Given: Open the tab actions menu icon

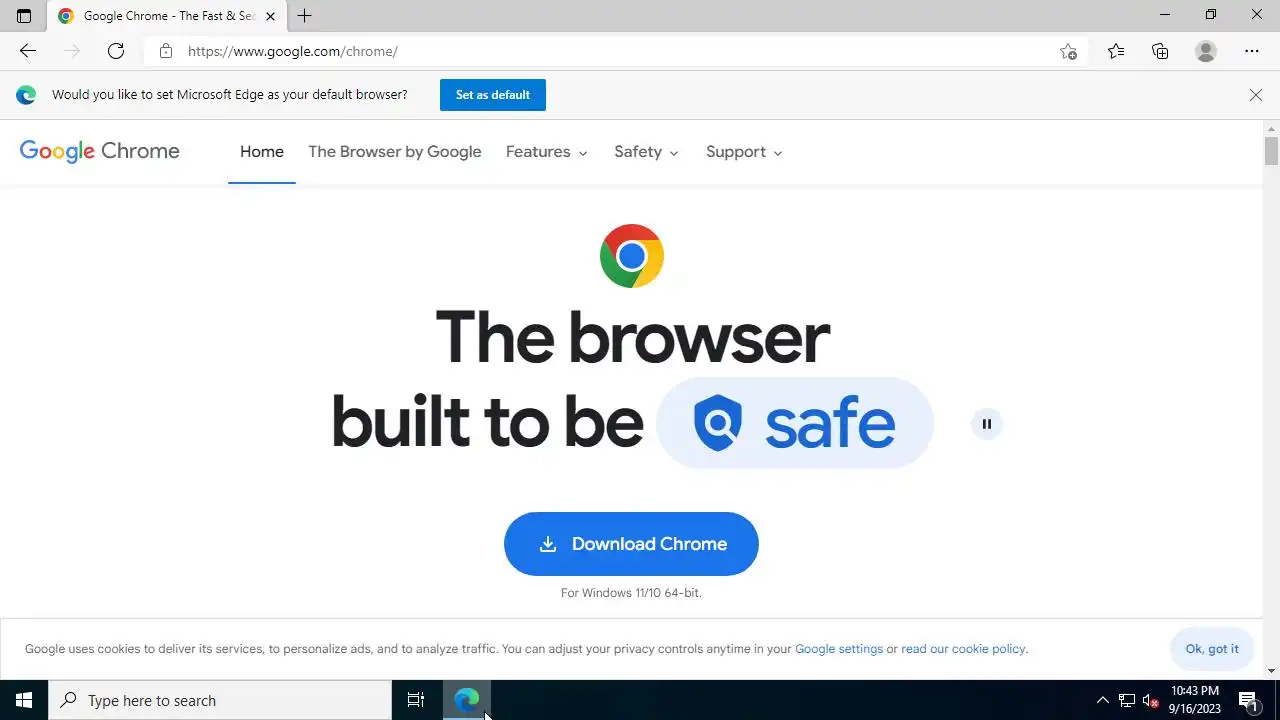Looking at the screenshot, I should coord(24,16).
